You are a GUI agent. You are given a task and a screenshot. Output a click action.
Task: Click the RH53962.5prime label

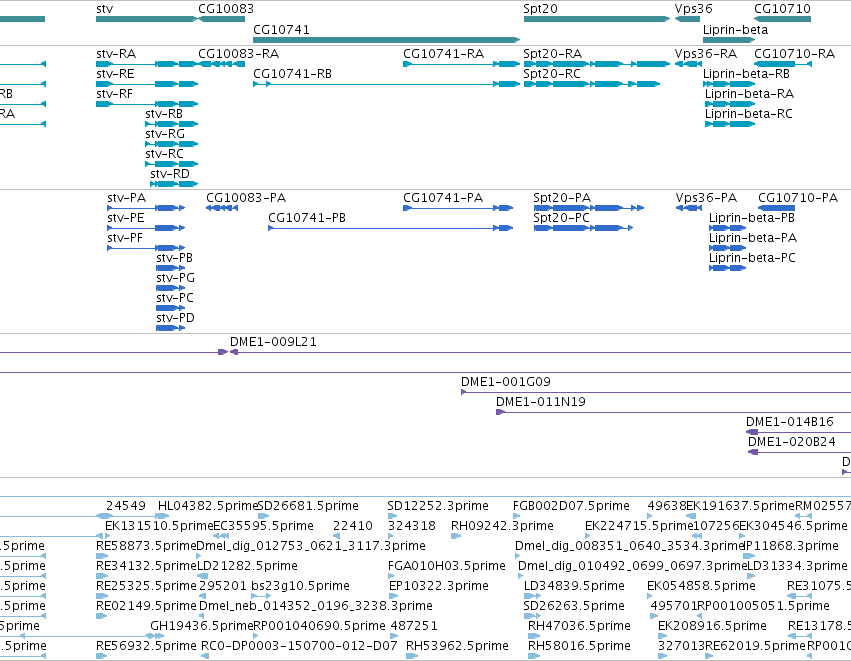(458, 646)
